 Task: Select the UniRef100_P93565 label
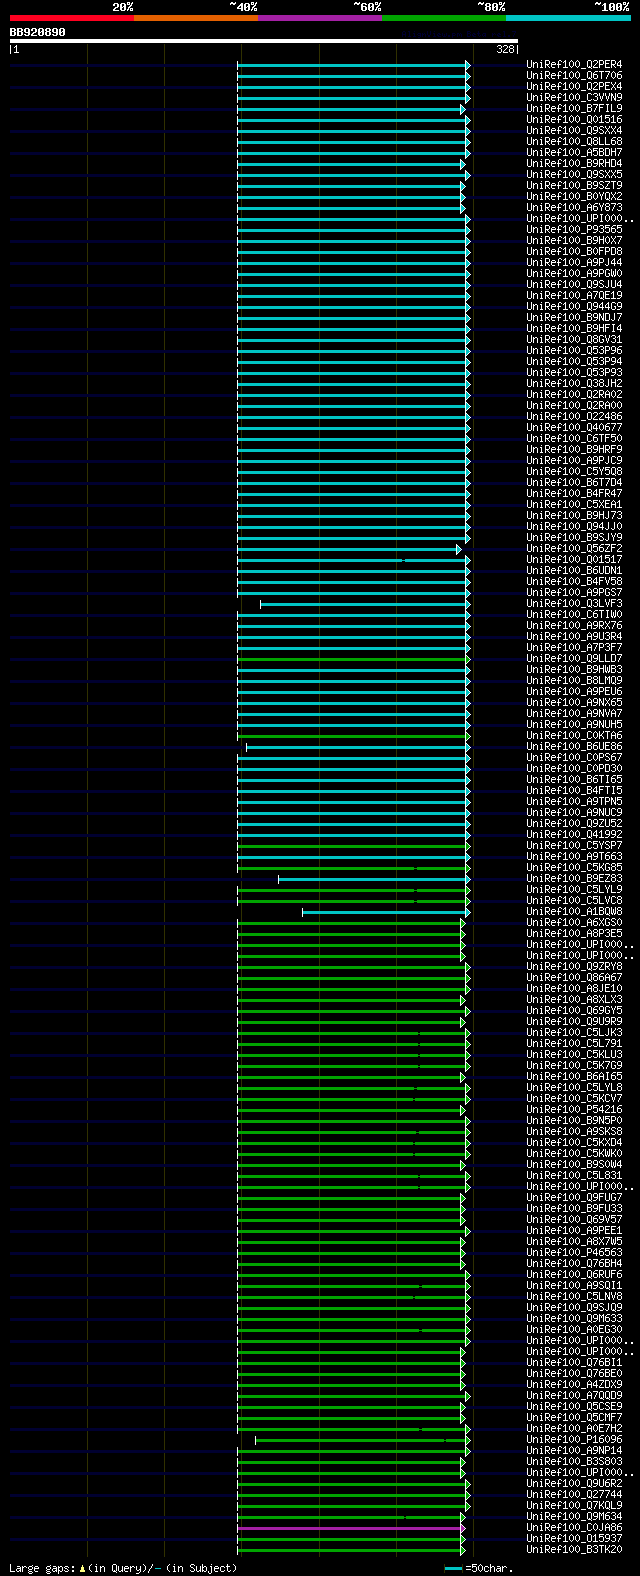coord(574,230)
